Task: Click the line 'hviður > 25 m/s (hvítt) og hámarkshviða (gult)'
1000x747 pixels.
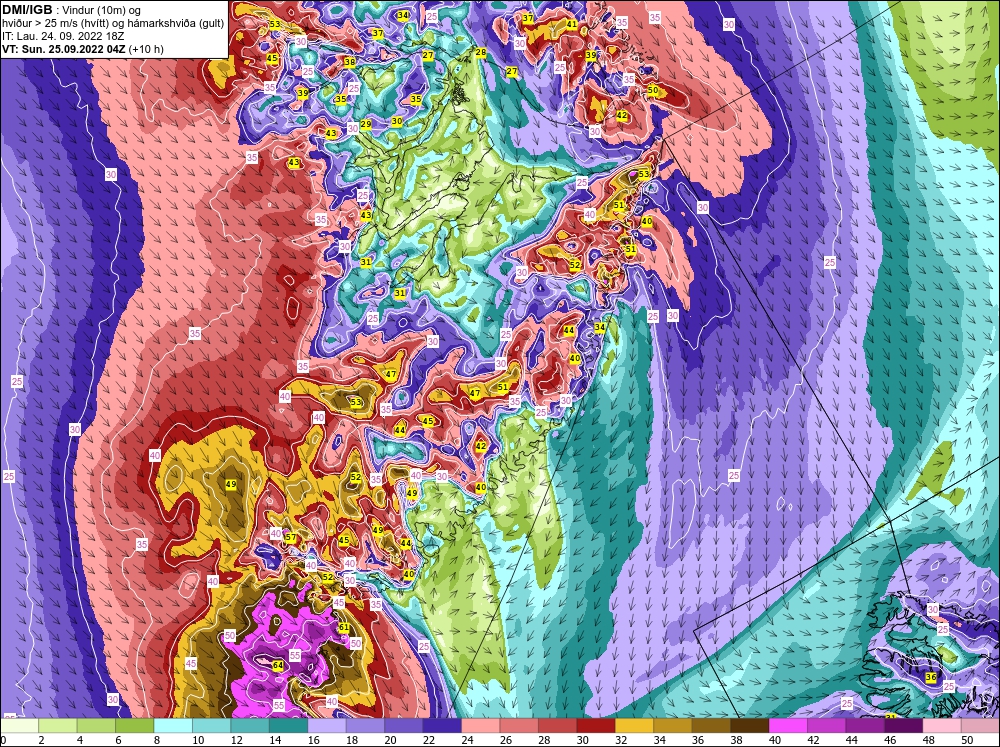Action: tap(113, 23)
